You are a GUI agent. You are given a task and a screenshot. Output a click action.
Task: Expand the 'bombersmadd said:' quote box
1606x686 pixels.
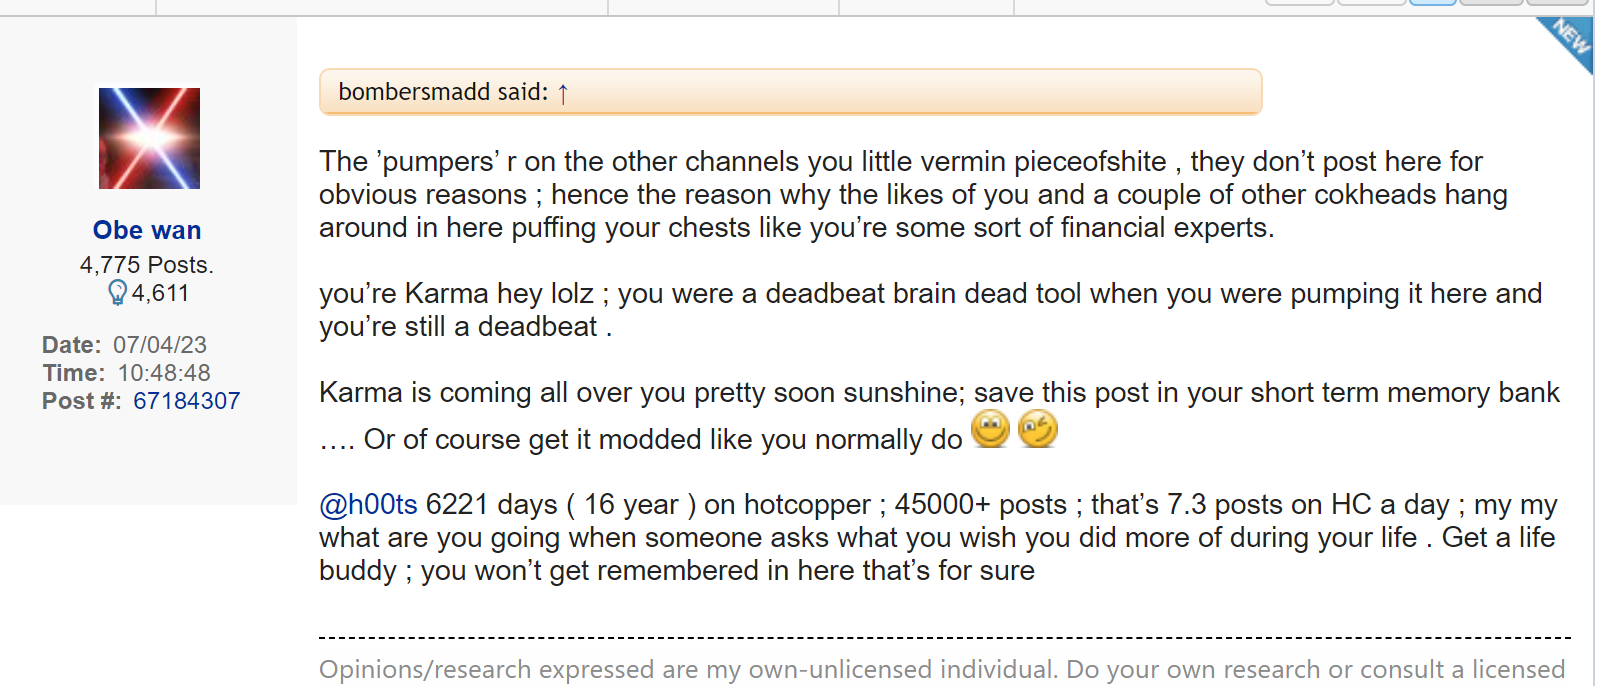pyautogui.click(x=790, y=92)
